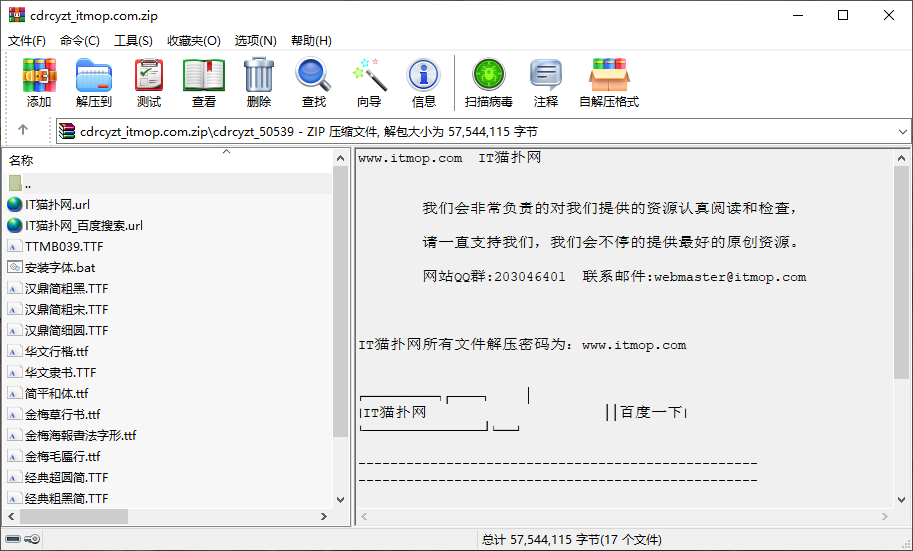Select the IT猫扑网.url shortcut file
Image resolution: width=913 pixels, height=551 pixels.
pyautogui.click(x=57, y=204)
